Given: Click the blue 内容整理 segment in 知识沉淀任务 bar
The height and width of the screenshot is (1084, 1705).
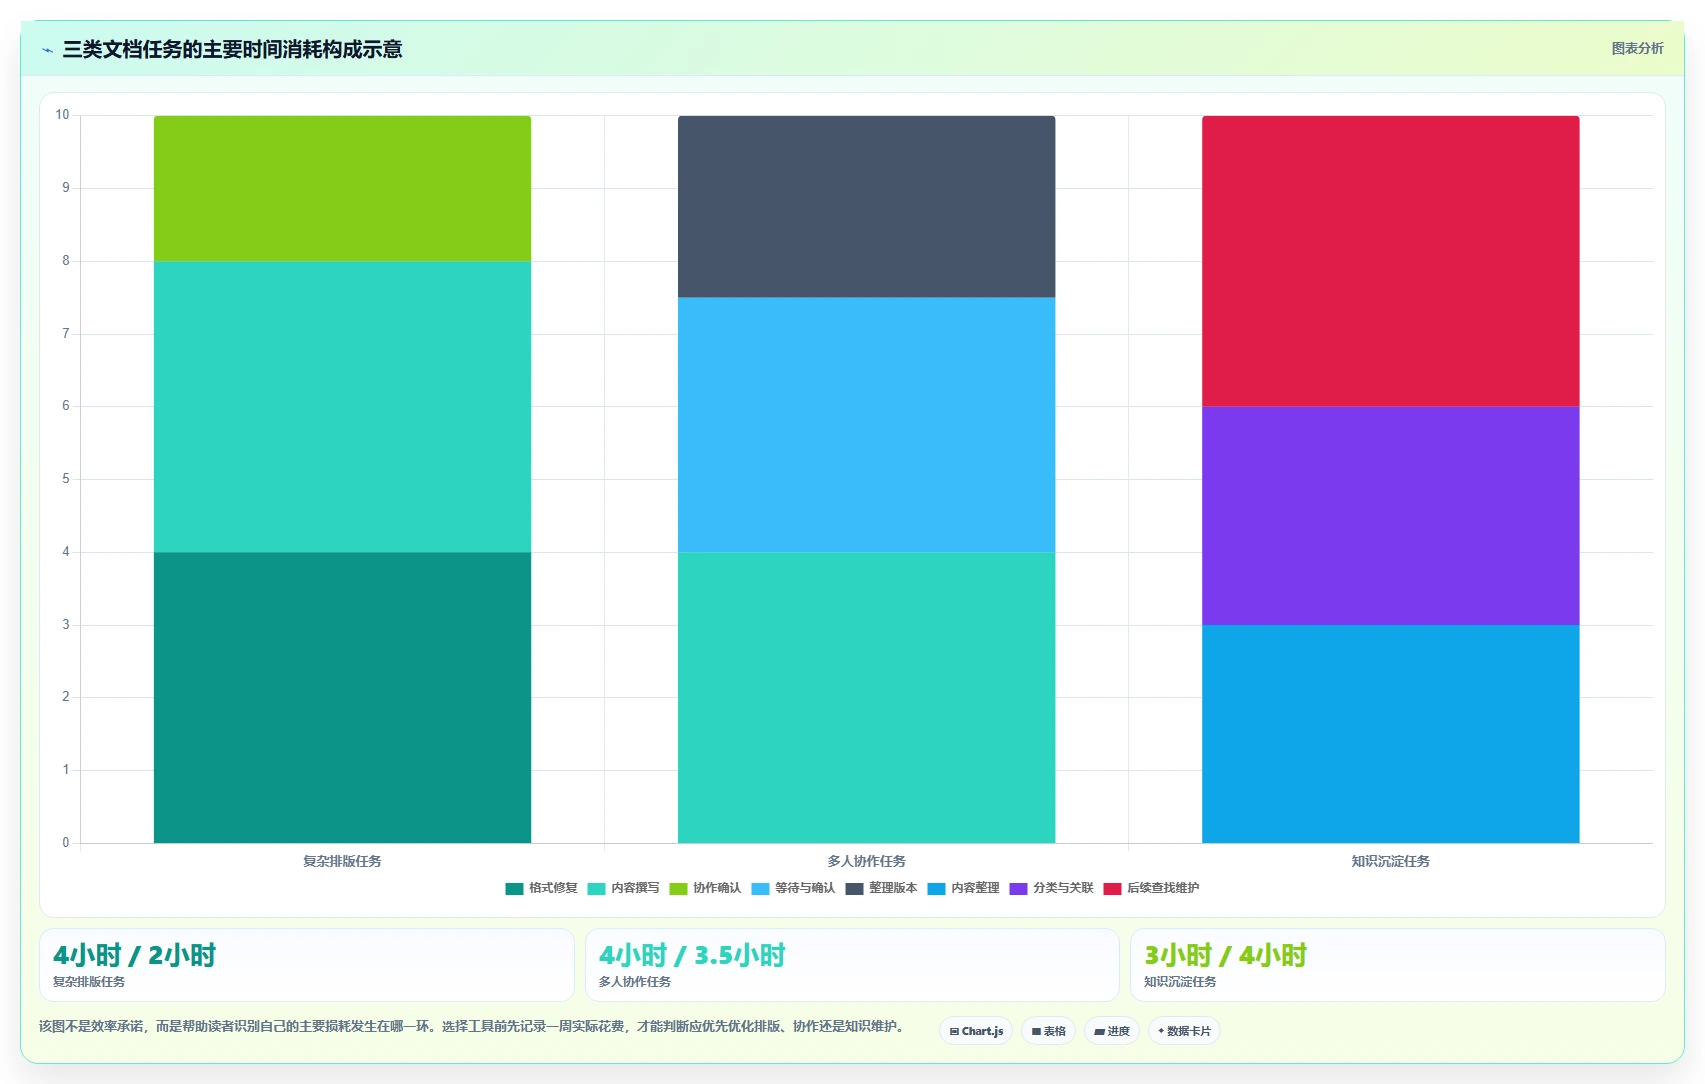Looking at the screenshot, I should [x=1390, y=734].
